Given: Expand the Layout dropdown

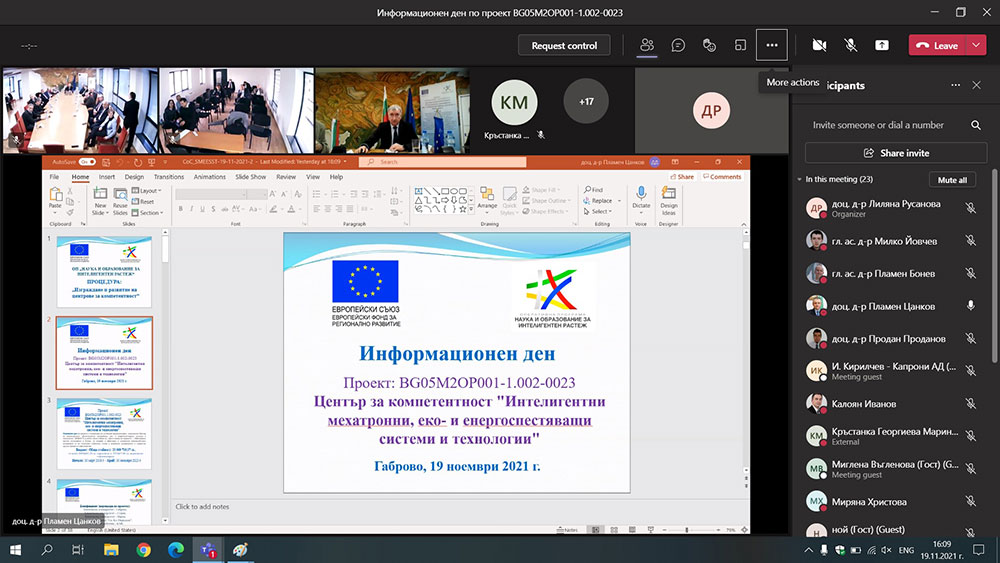Looking at the screenshot, I should click(147, 191).
